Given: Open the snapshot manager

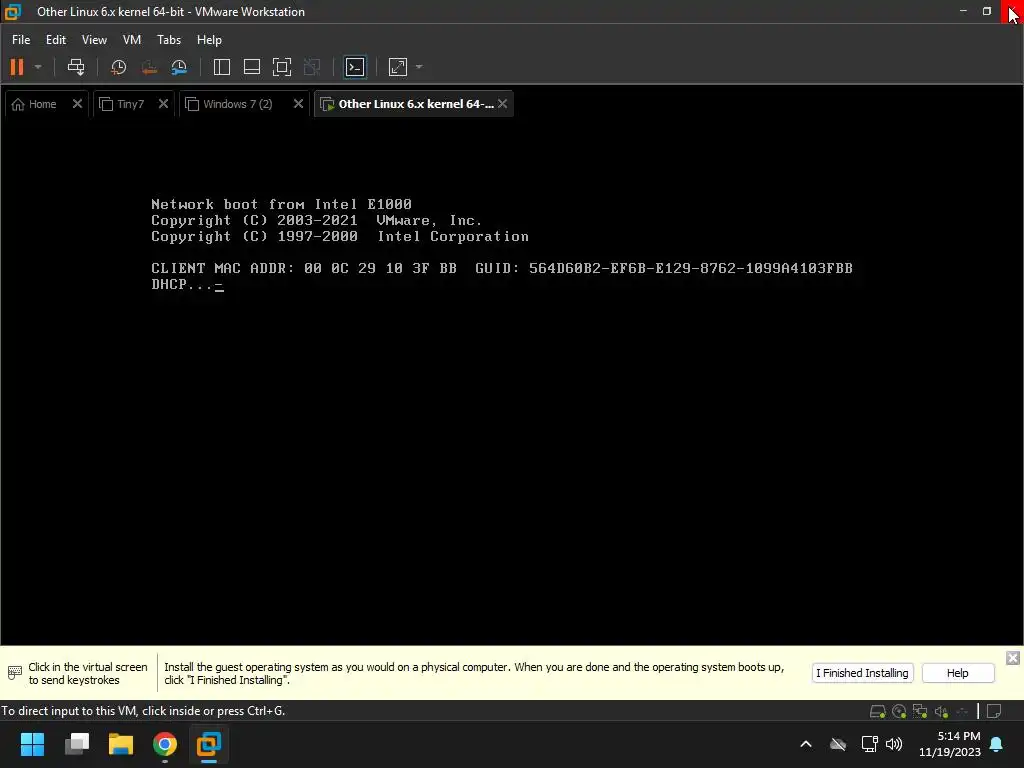Looking at the screenshot, I should [x=179, y=67].
